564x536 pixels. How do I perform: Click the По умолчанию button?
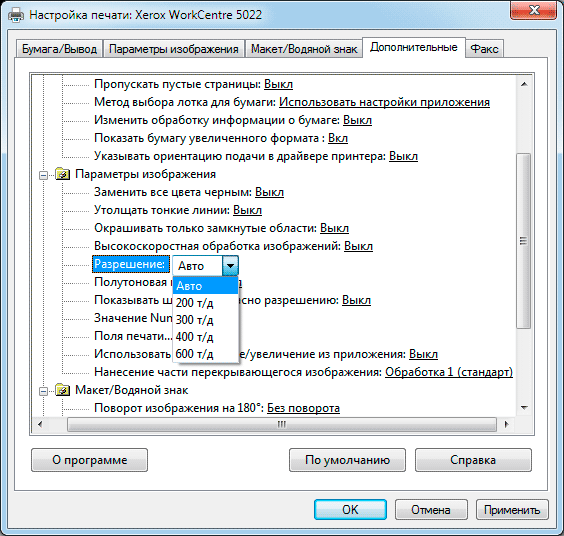(x=347, y=460)
